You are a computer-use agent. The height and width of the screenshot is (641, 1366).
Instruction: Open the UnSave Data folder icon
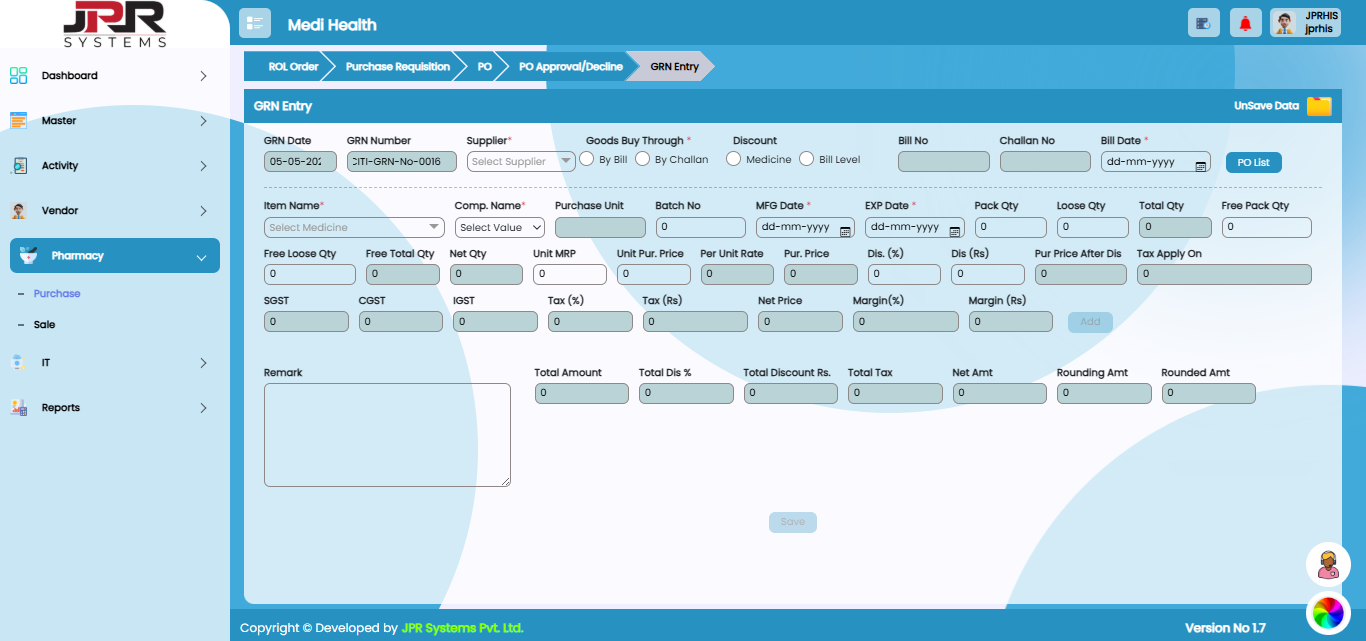1319,106
